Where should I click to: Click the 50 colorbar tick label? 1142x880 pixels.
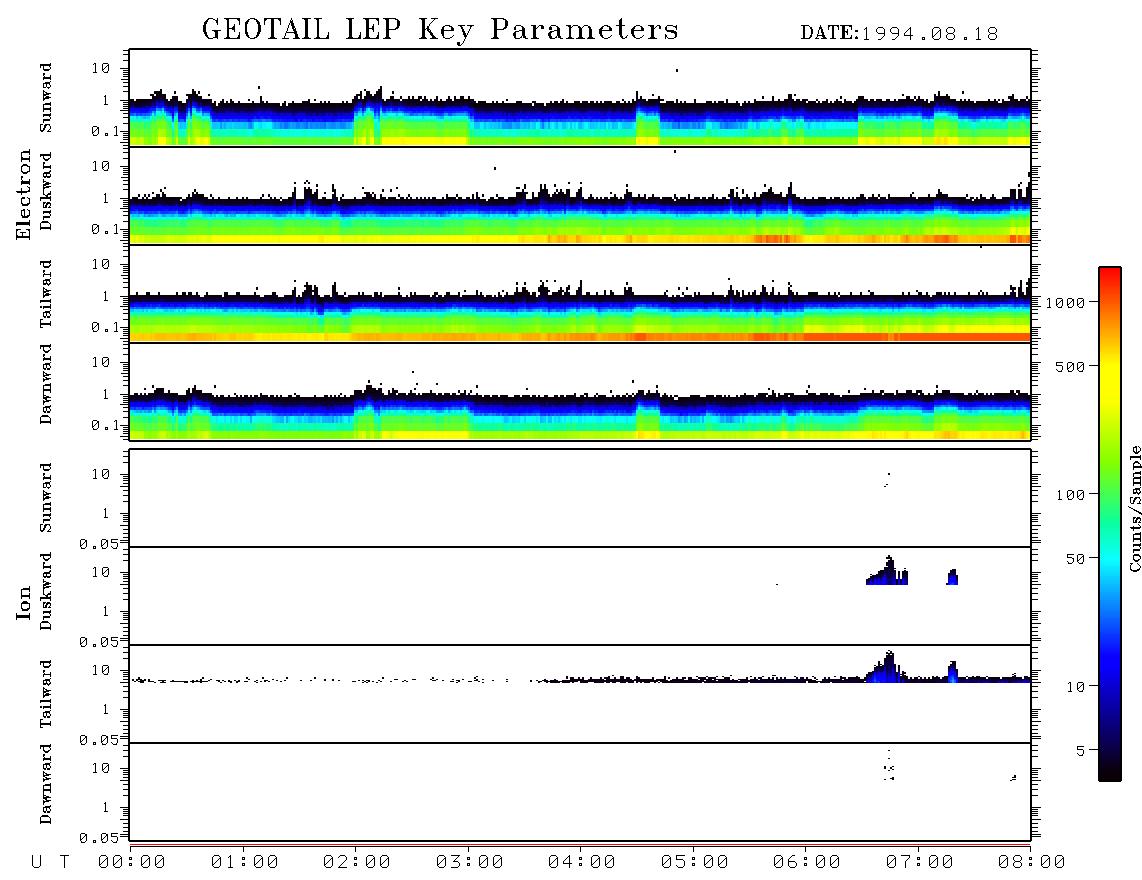[1076, 559]
